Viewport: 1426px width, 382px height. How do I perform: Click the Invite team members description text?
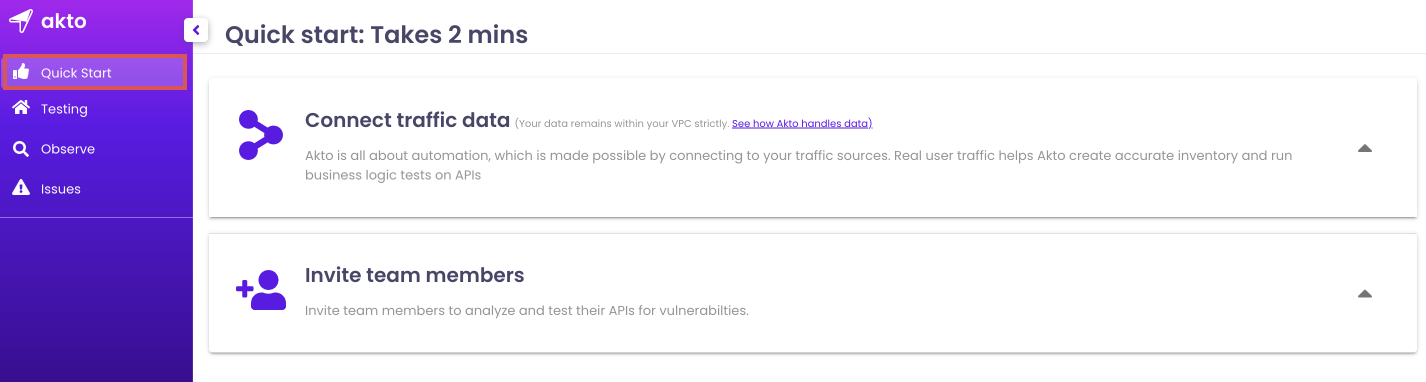pos(527,310)
